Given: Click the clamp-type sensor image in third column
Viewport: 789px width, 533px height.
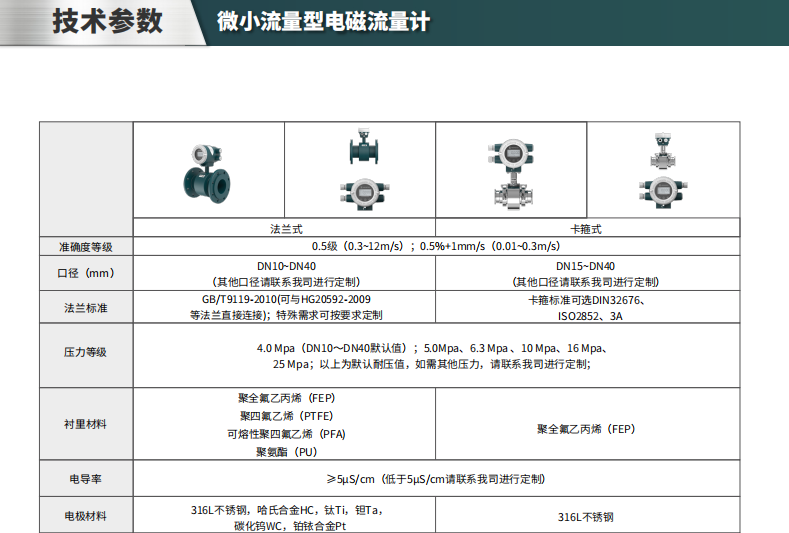Looking at the screenshot, I should click(511, 170).
